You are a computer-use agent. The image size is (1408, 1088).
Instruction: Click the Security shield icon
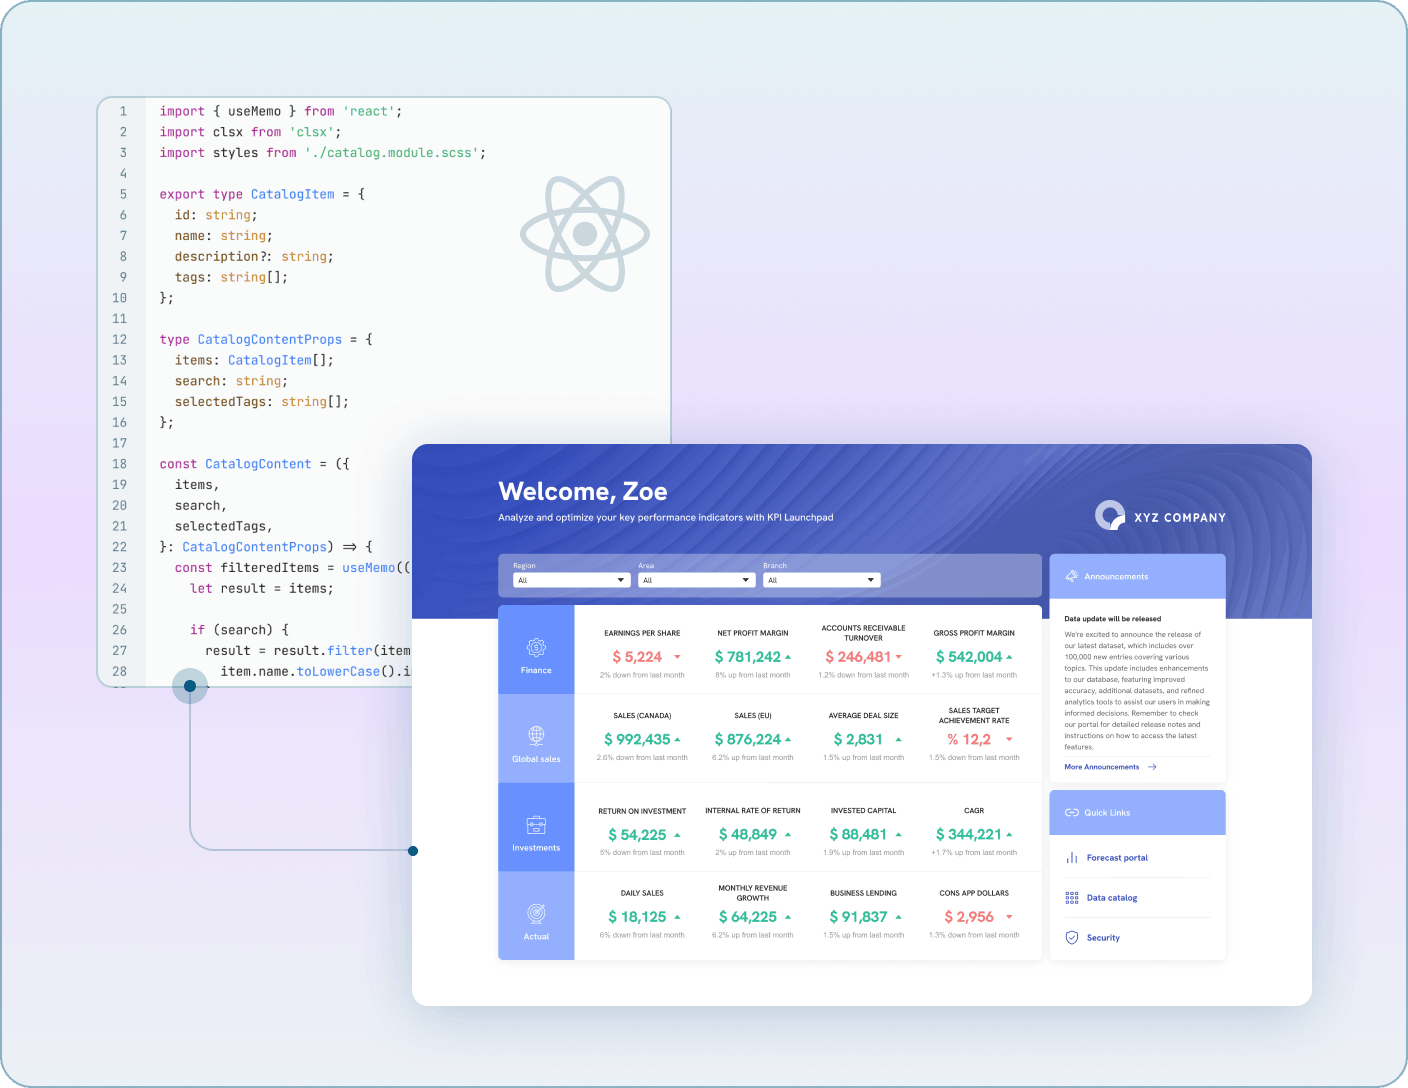coord(1071,937)
